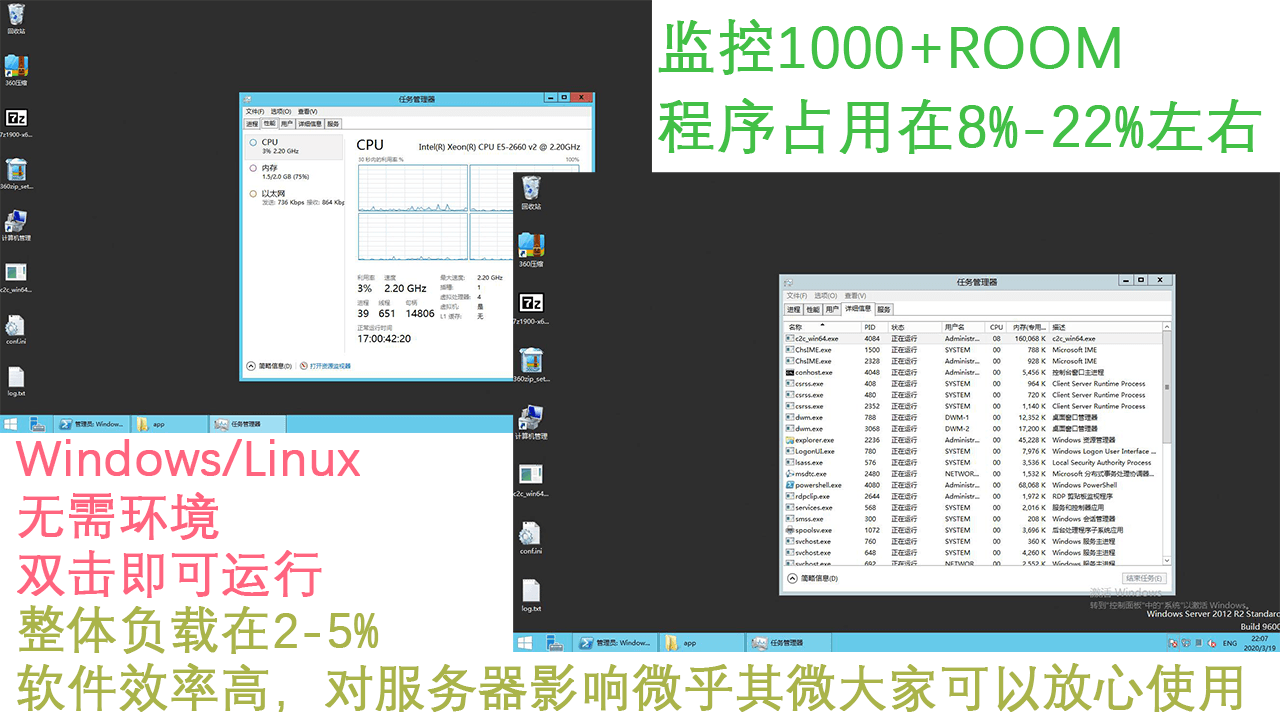
Task: Select 内存 1.5/2.0 GB in the performance sidebar
Action: pyautogui.click(x=294, y=172)
